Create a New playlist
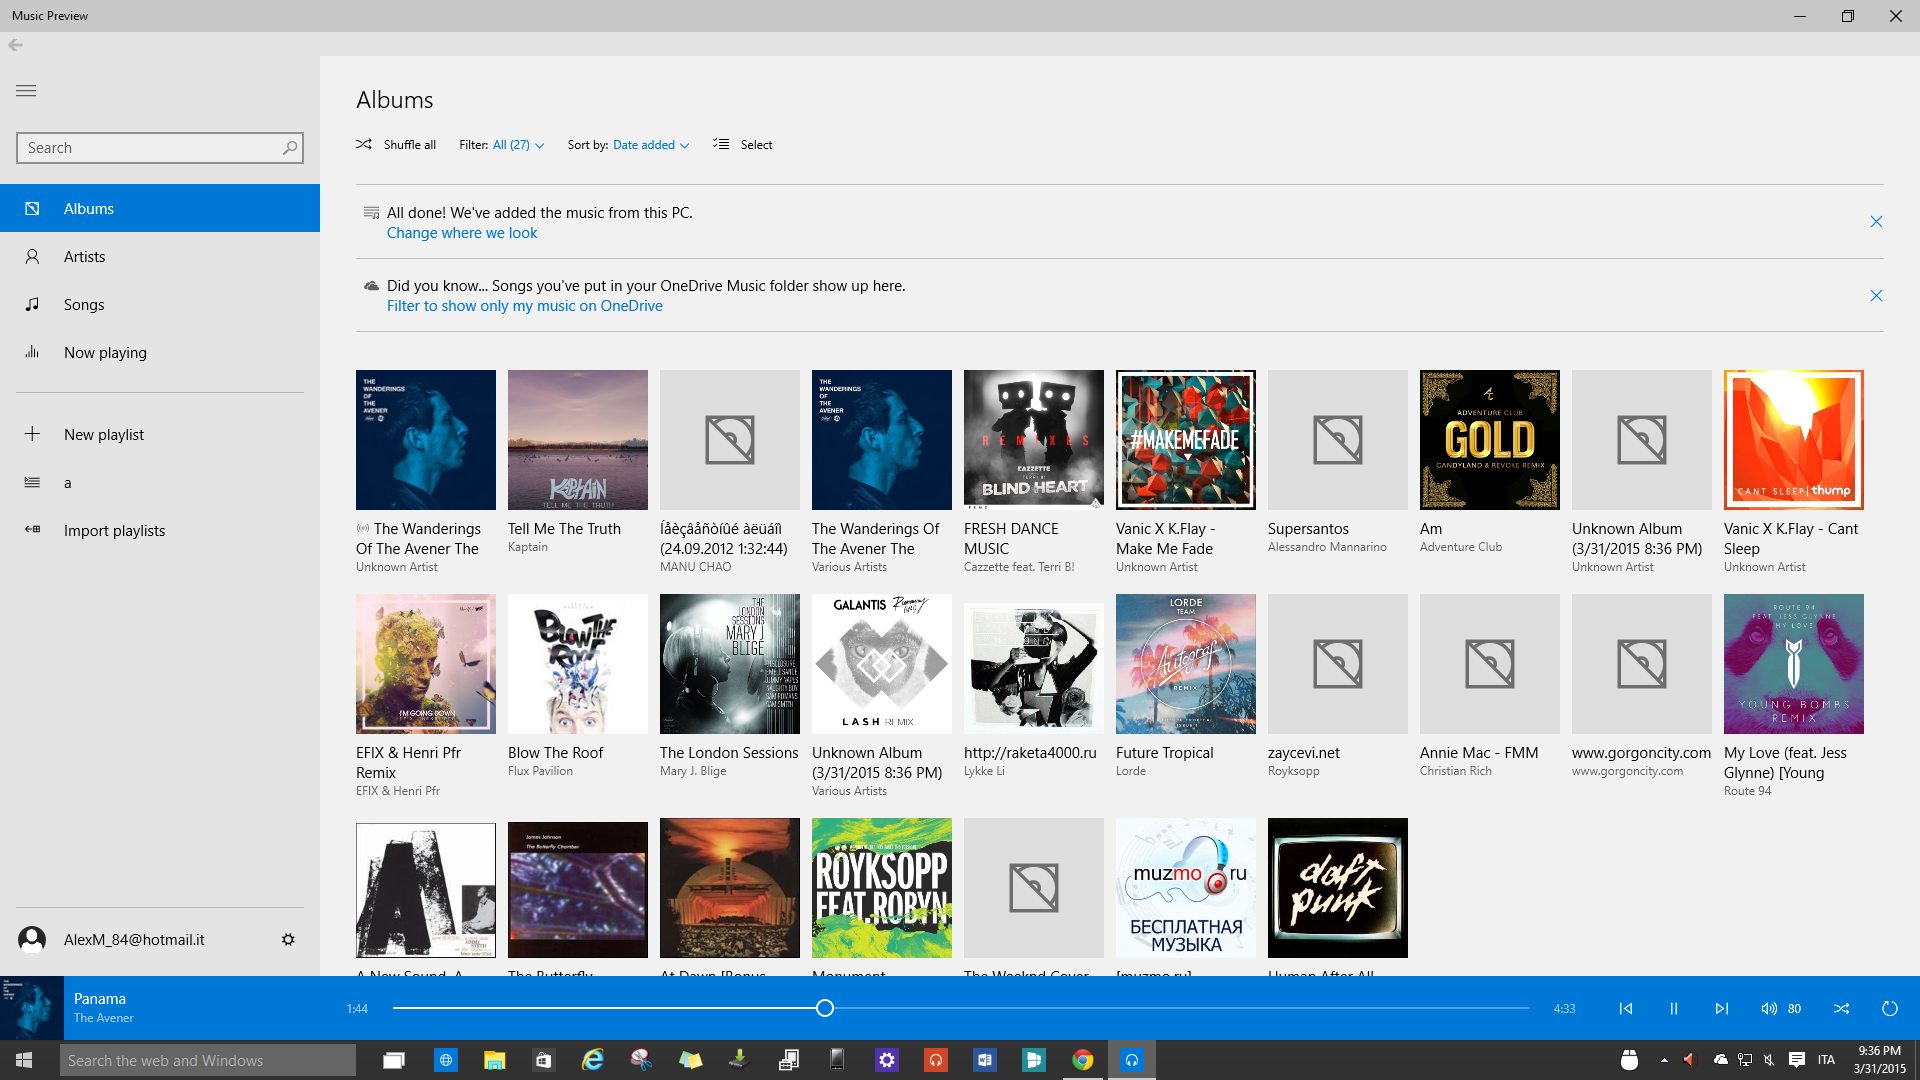The height and width of the screenshot is (1080, 1920). pos(160,434)
